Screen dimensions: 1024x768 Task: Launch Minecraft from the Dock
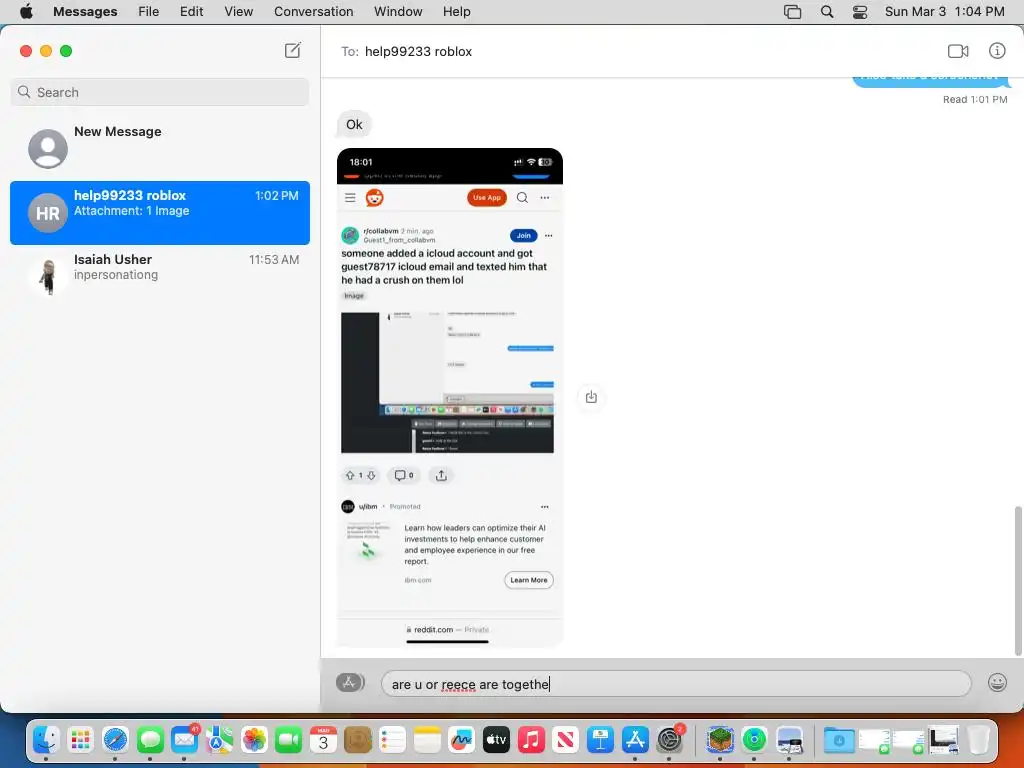pyautogui.click(x=720, y=739)
